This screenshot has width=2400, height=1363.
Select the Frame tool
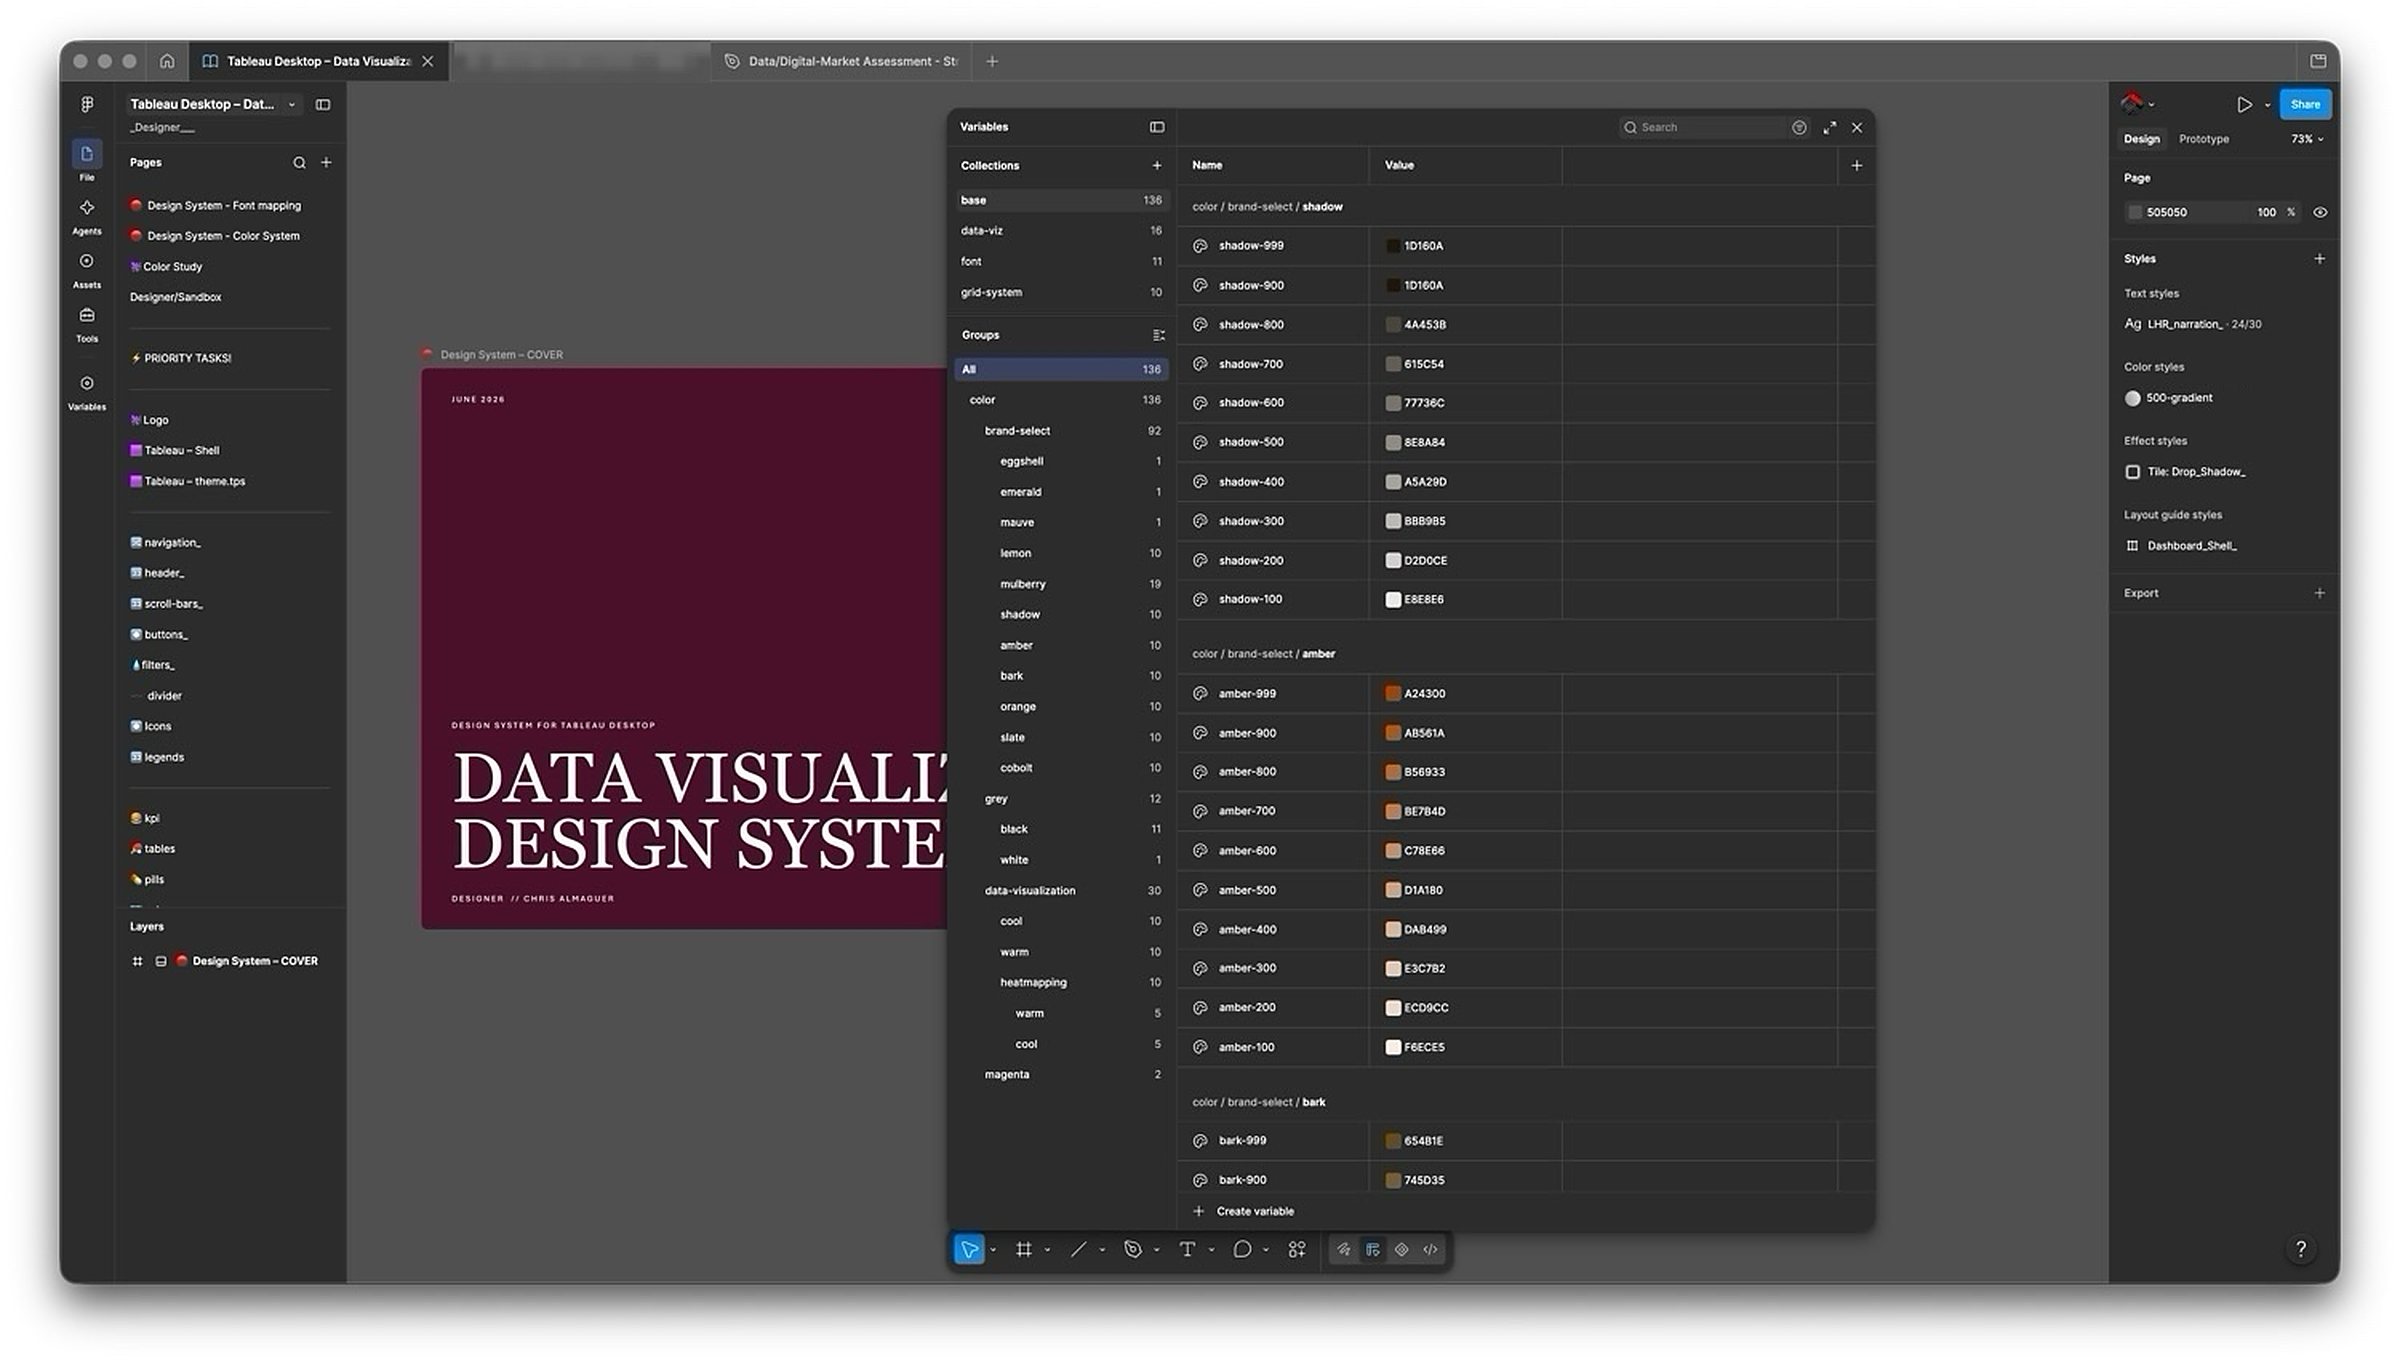1024,1249
